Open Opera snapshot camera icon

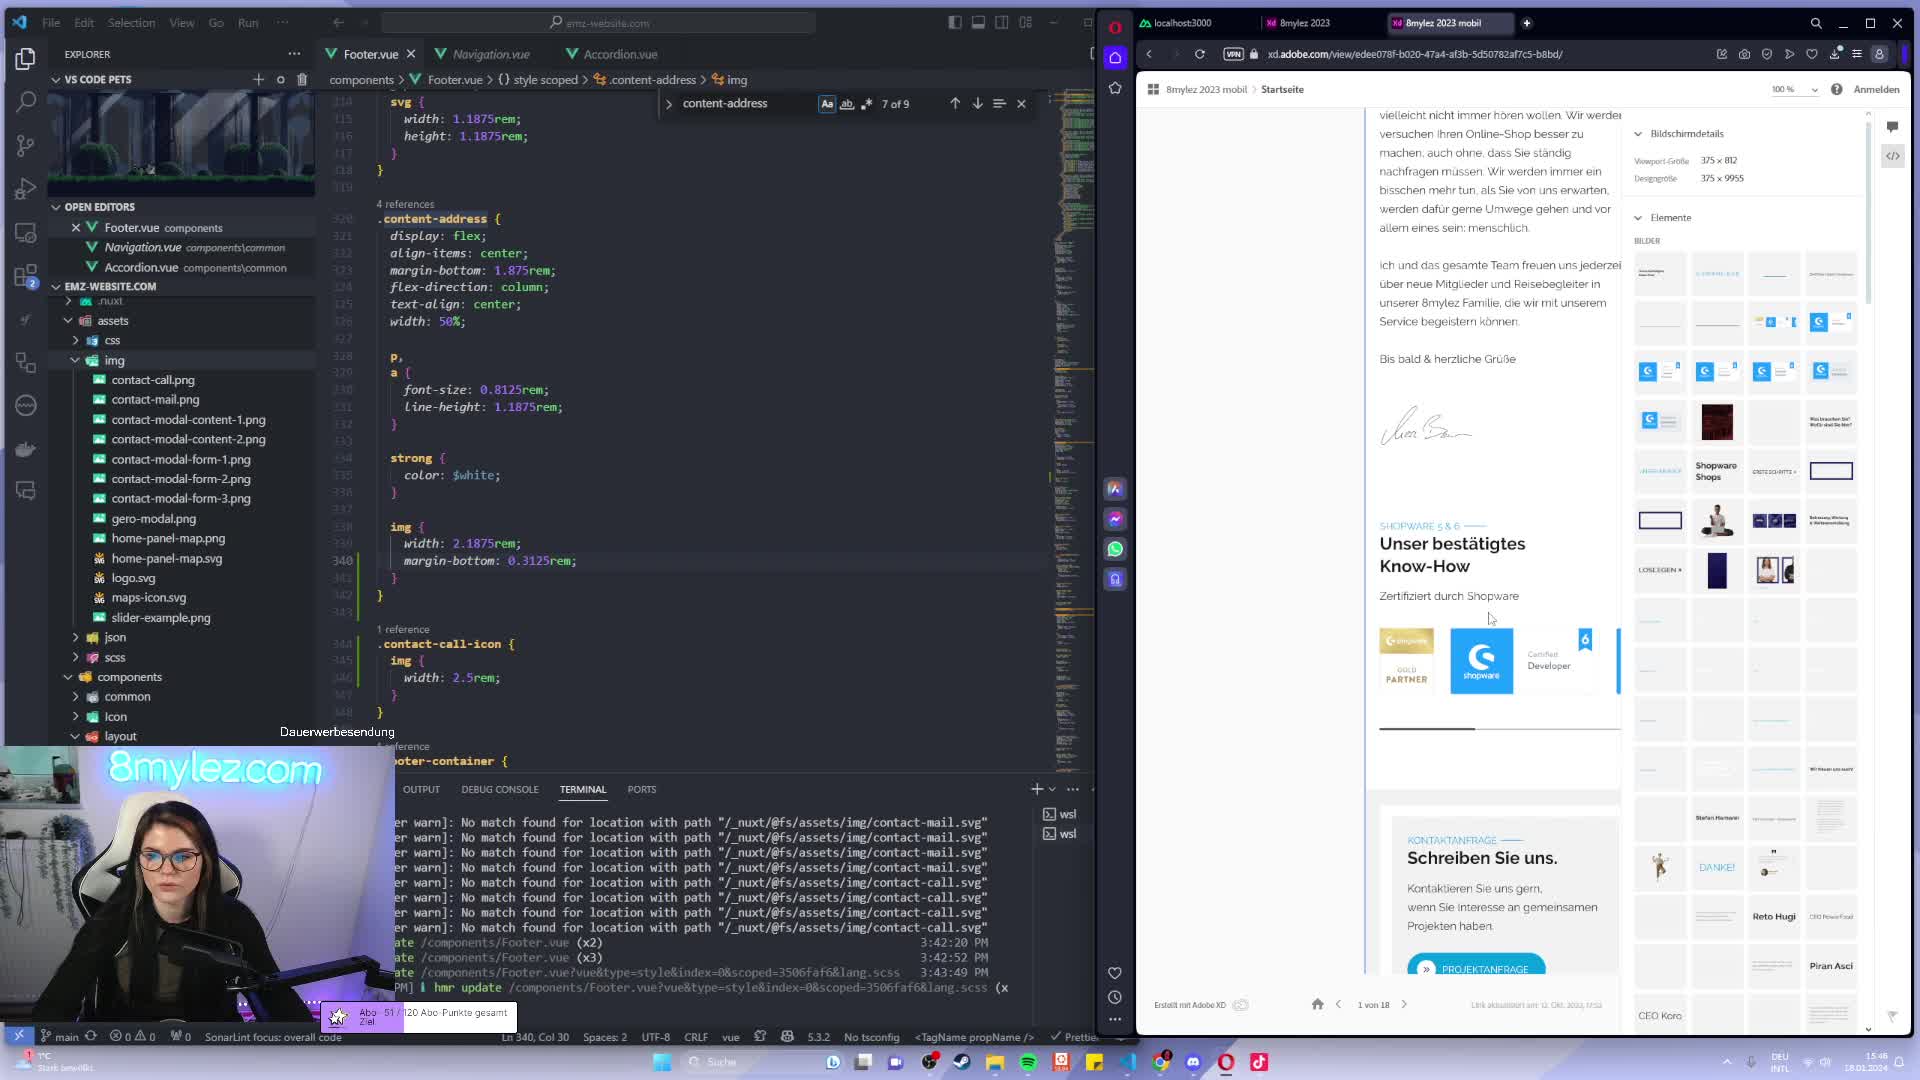click(1744, 55)
